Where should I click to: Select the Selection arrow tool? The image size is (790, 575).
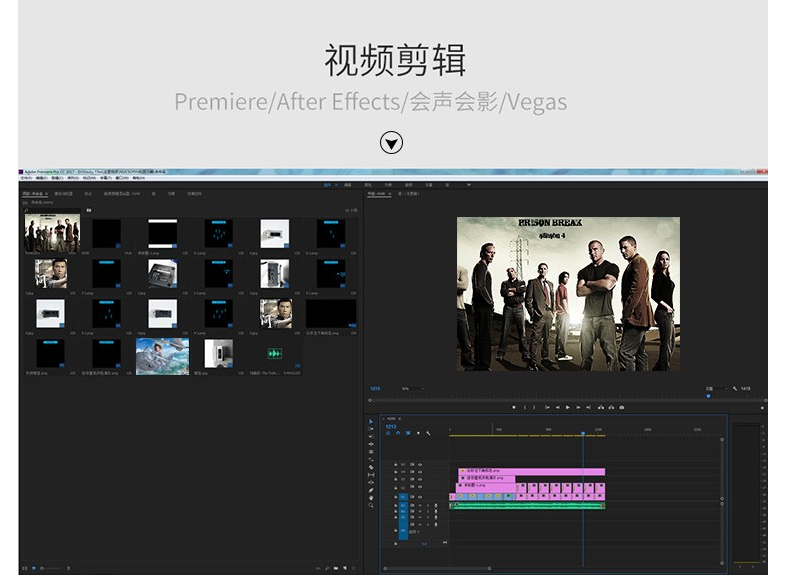371,421
